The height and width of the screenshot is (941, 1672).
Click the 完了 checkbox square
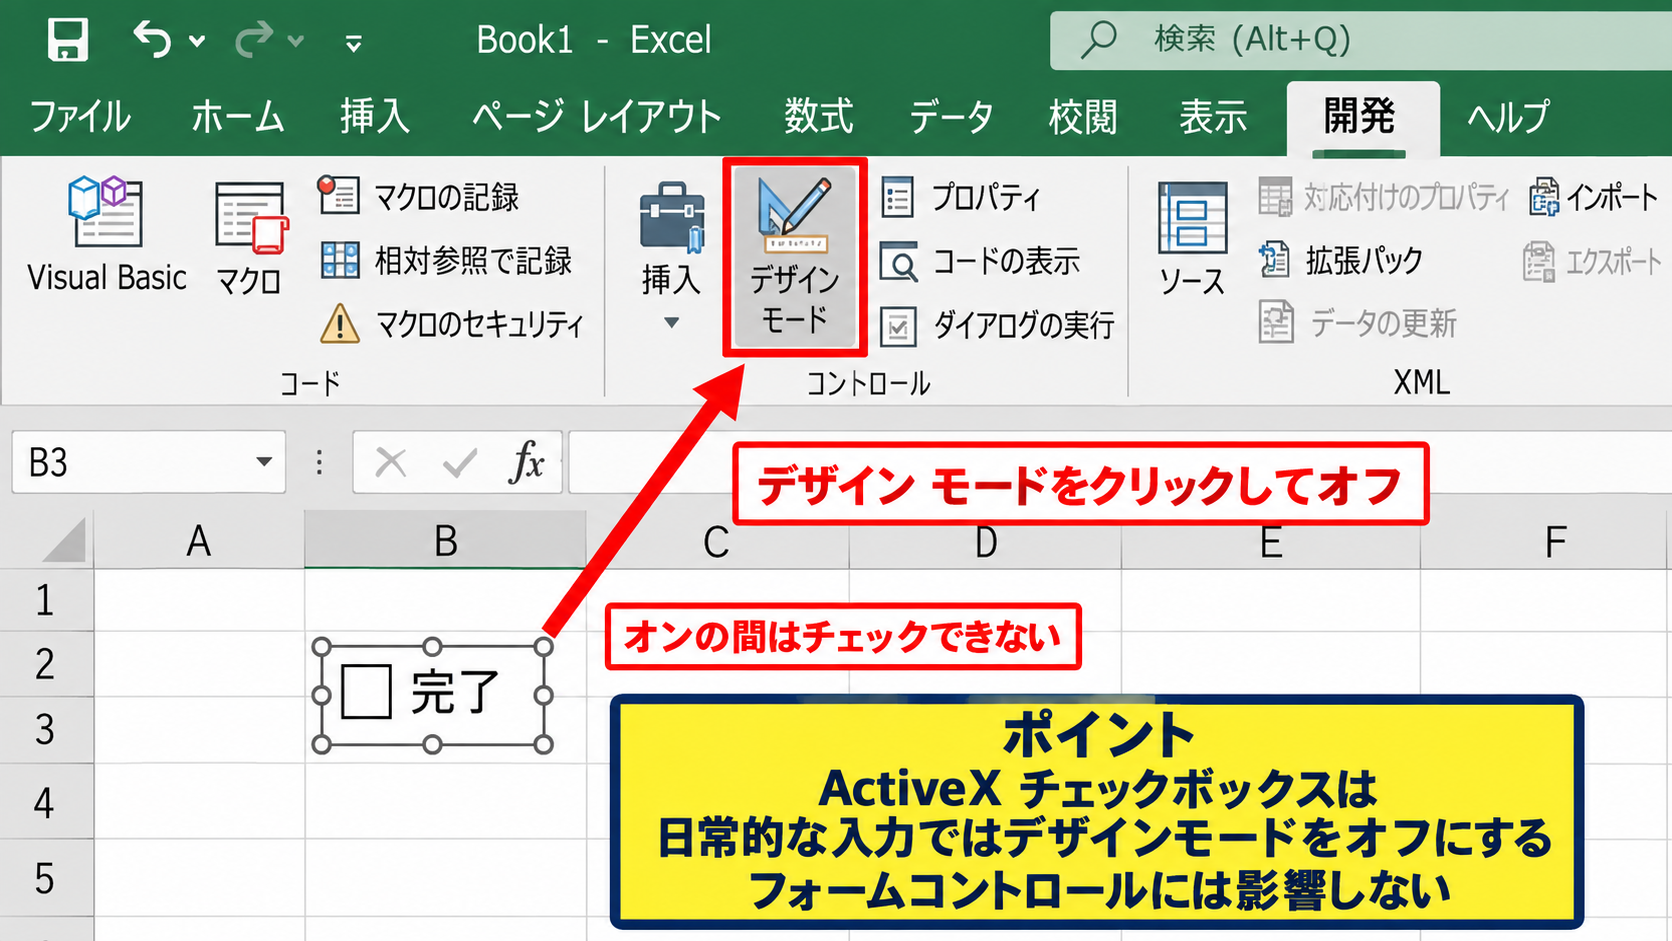coord(366,692)
